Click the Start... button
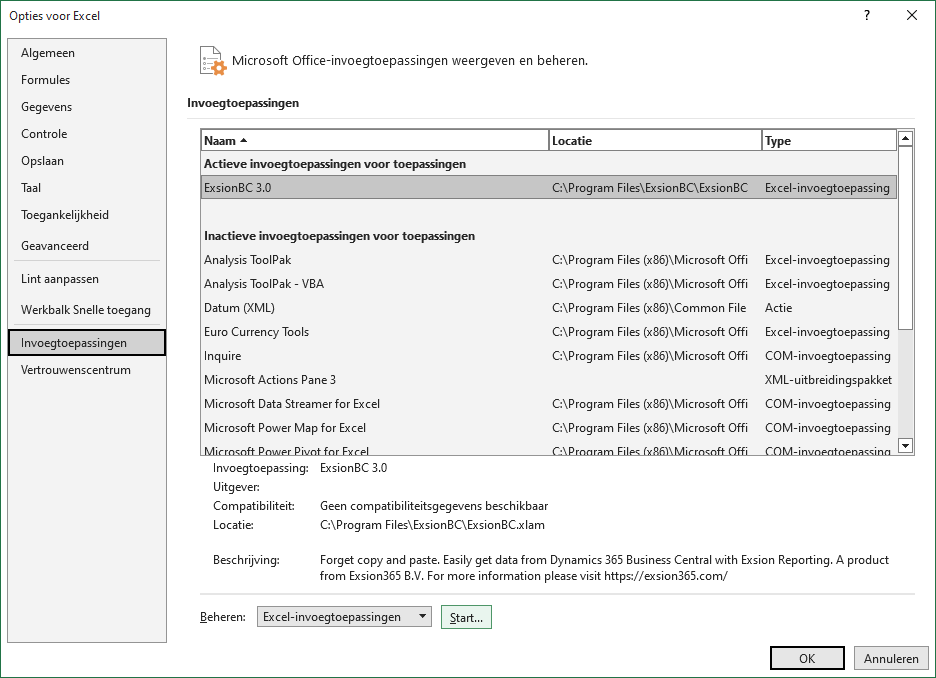This screenshot has width=936, height=678. (466, 617)
